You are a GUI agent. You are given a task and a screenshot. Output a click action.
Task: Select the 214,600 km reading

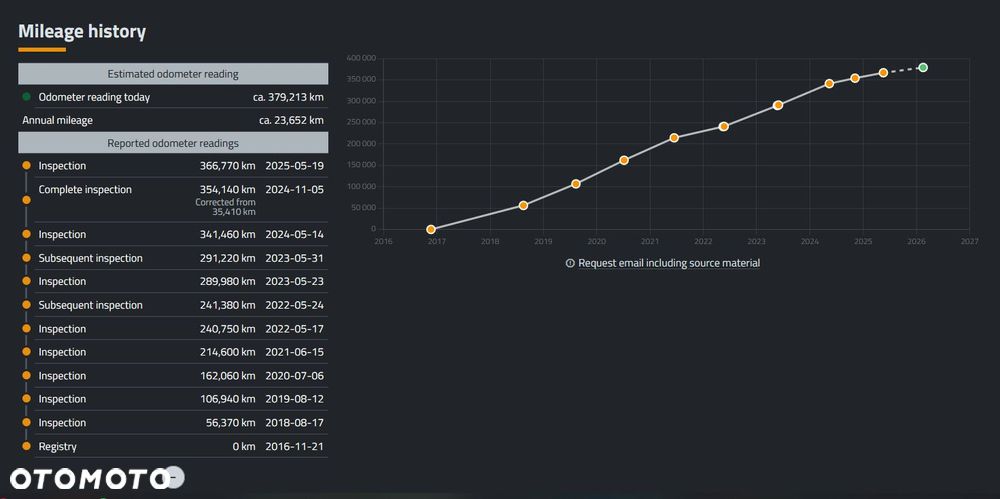click(x=228, y=352)
